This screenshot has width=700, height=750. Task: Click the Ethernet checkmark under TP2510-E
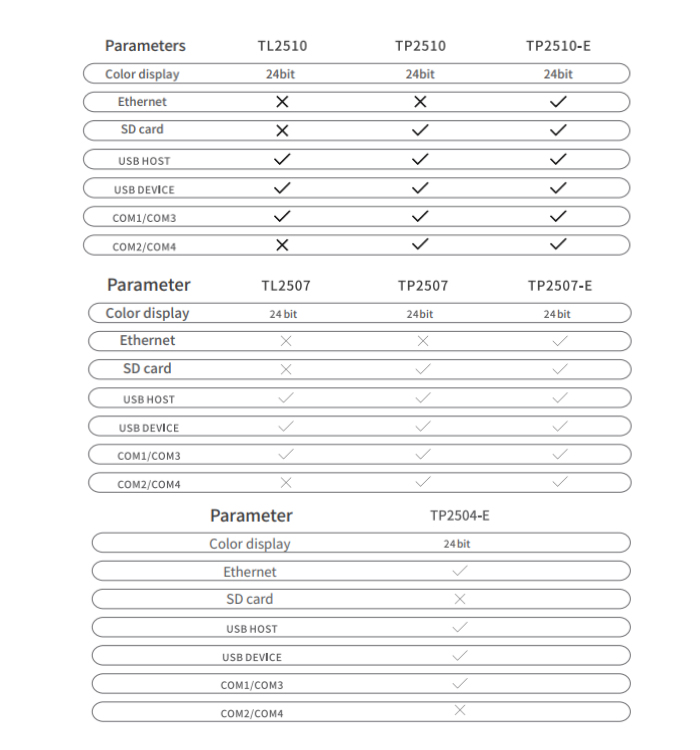click(x=559, y=101)
